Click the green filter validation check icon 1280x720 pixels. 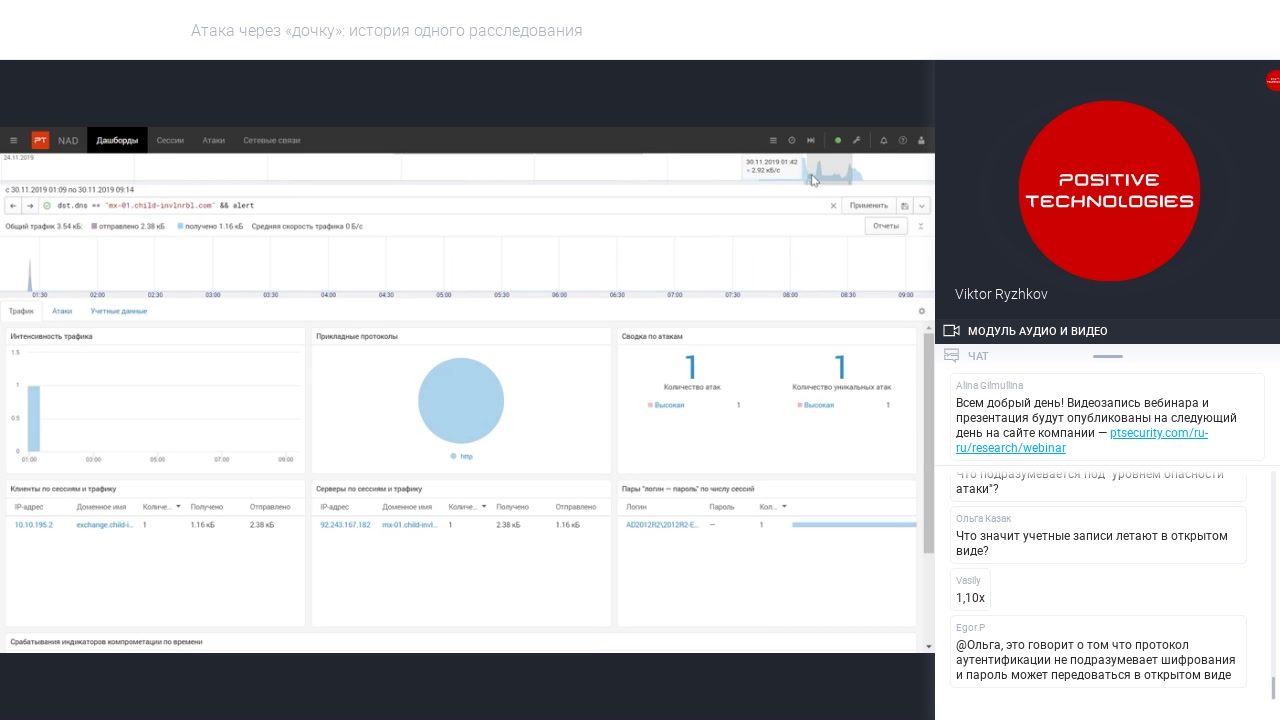tap(47, 206)
